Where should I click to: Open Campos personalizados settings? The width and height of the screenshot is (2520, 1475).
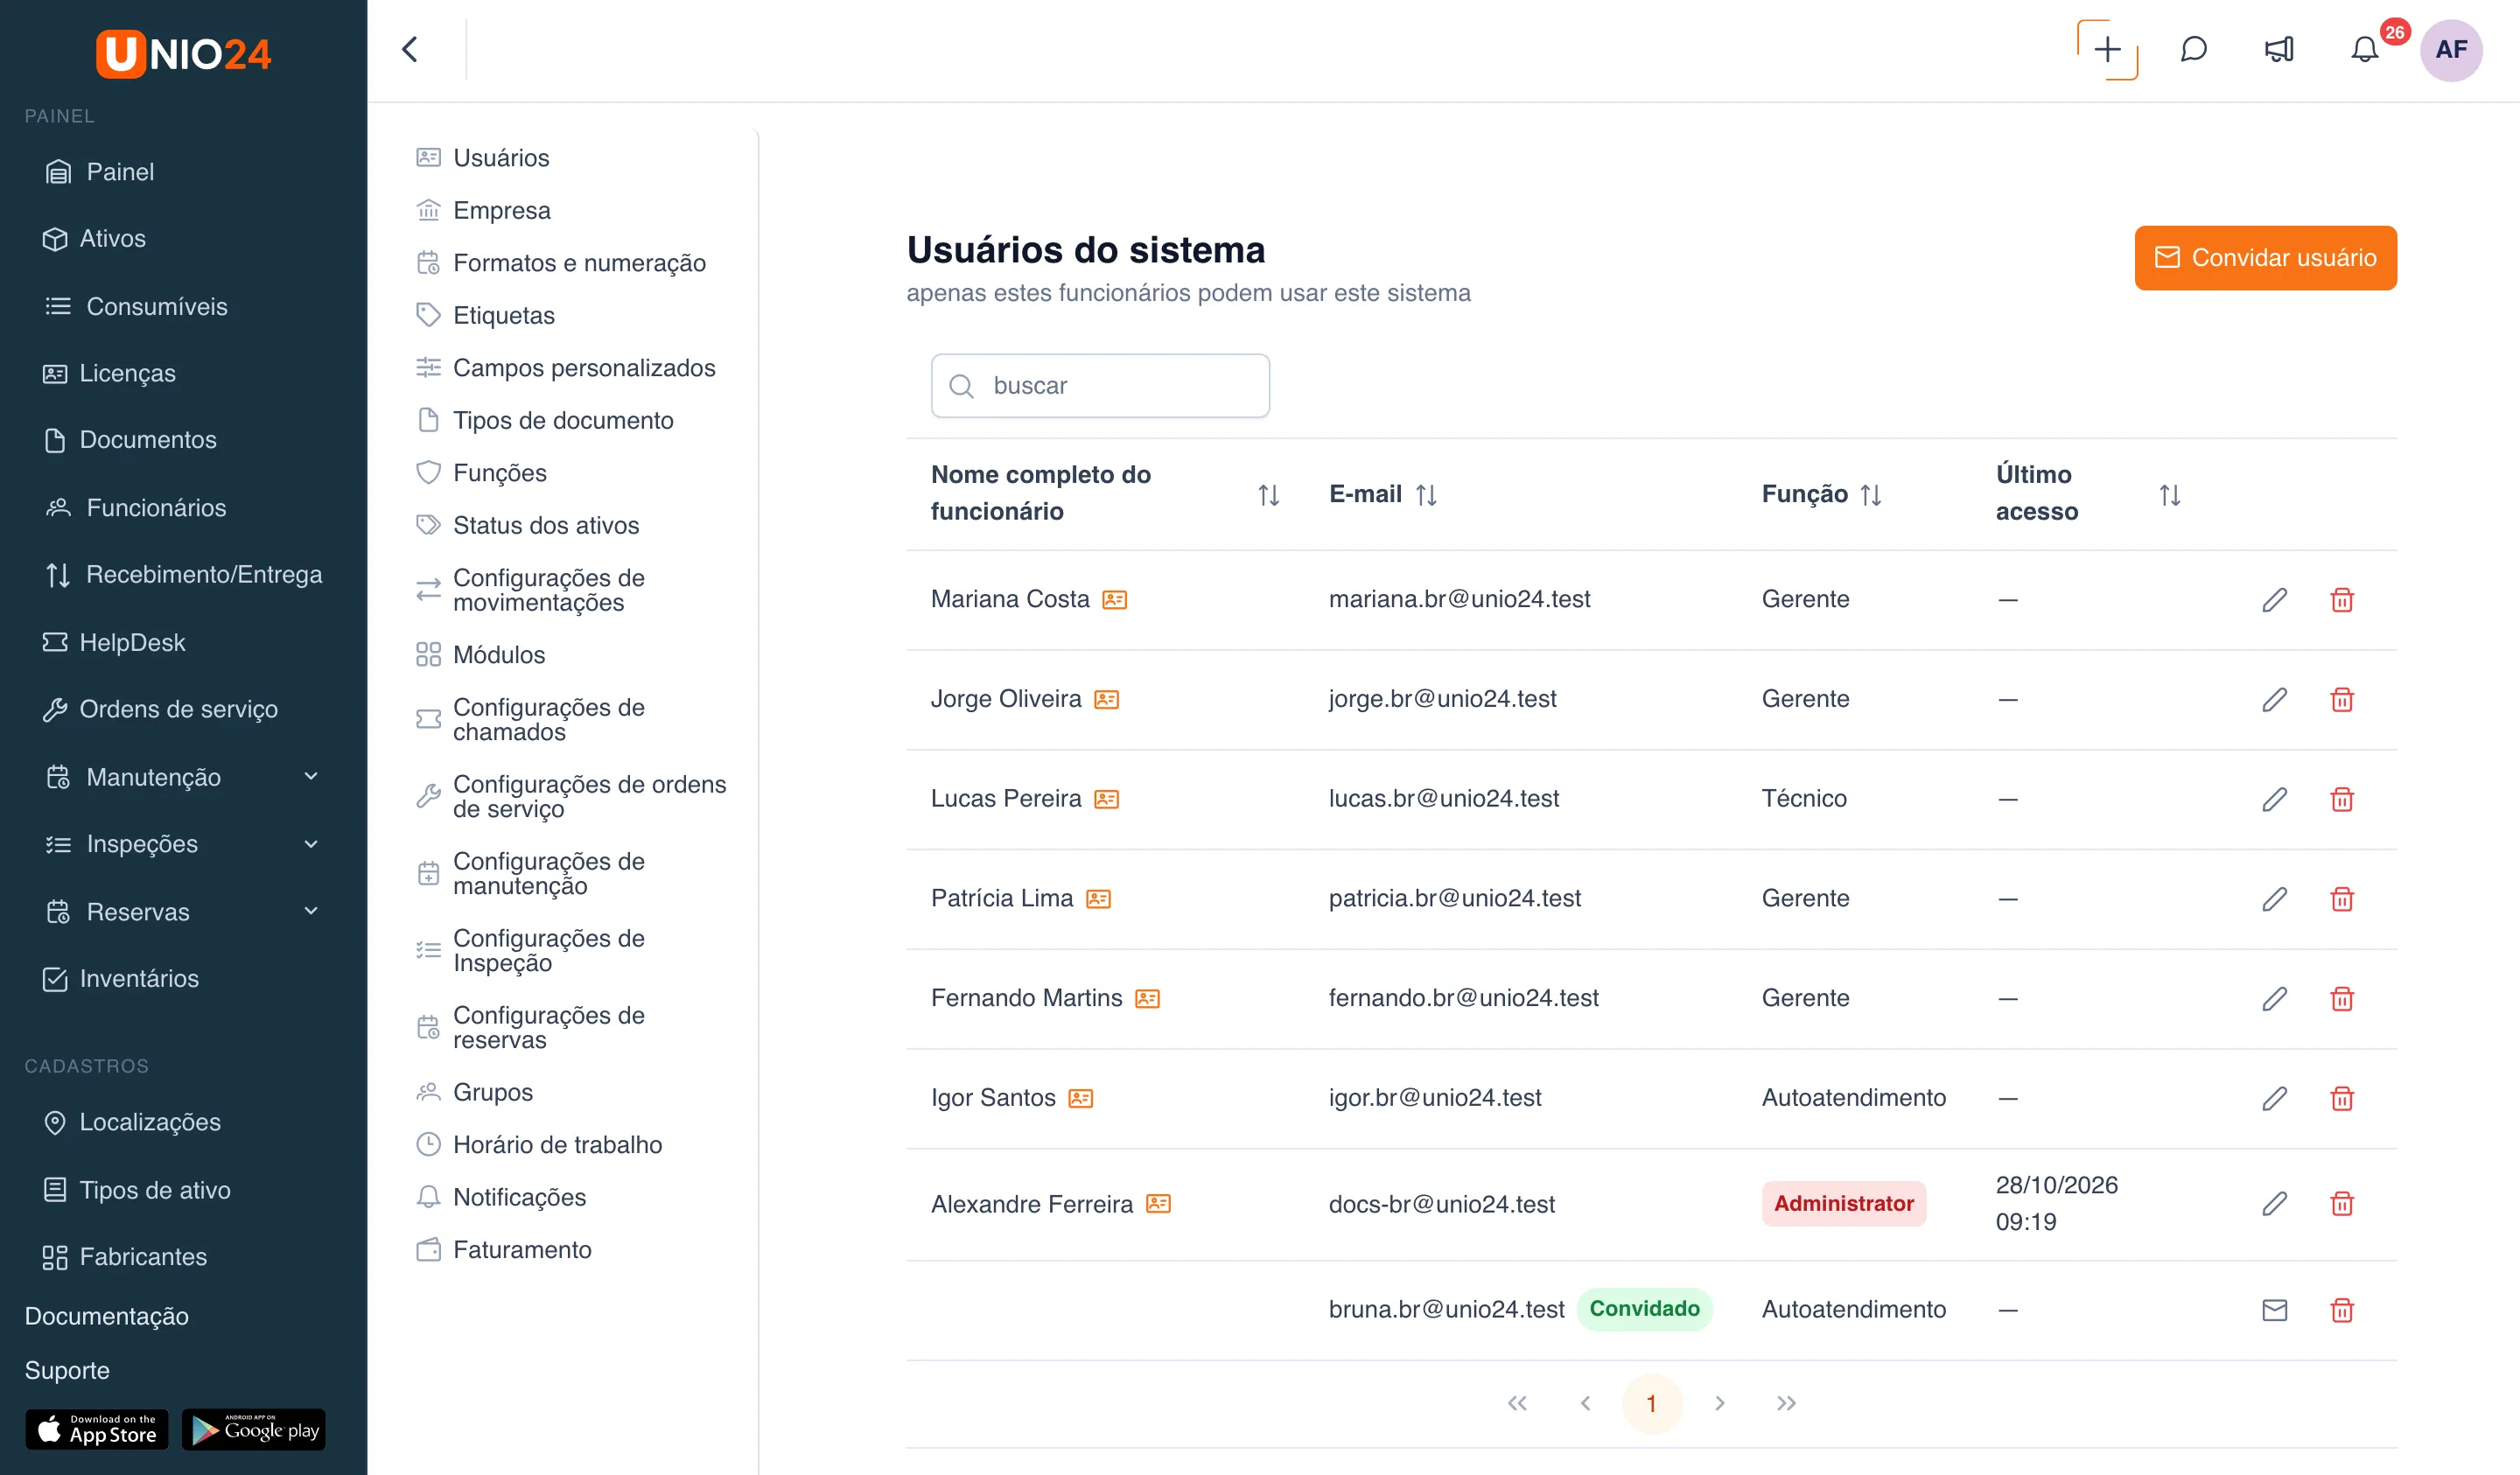[583, 367]
